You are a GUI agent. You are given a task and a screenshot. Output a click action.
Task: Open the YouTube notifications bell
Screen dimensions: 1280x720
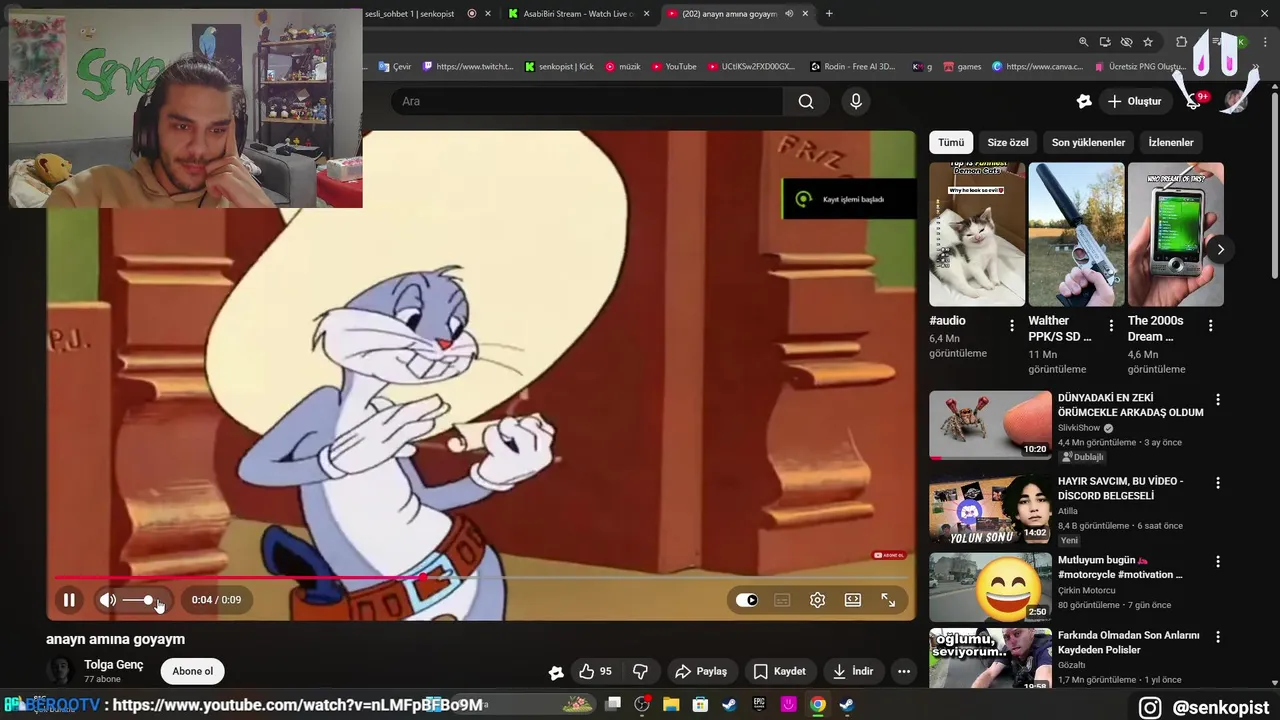pyautogui.click(x=1194, y=101)
